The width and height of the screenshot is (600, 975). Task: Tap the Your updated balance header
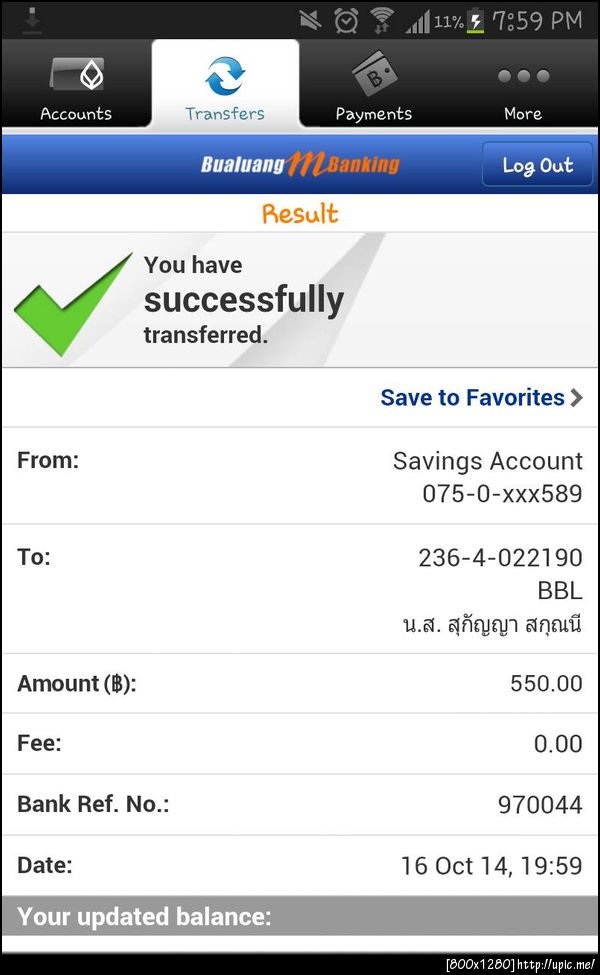pos(145,917)
